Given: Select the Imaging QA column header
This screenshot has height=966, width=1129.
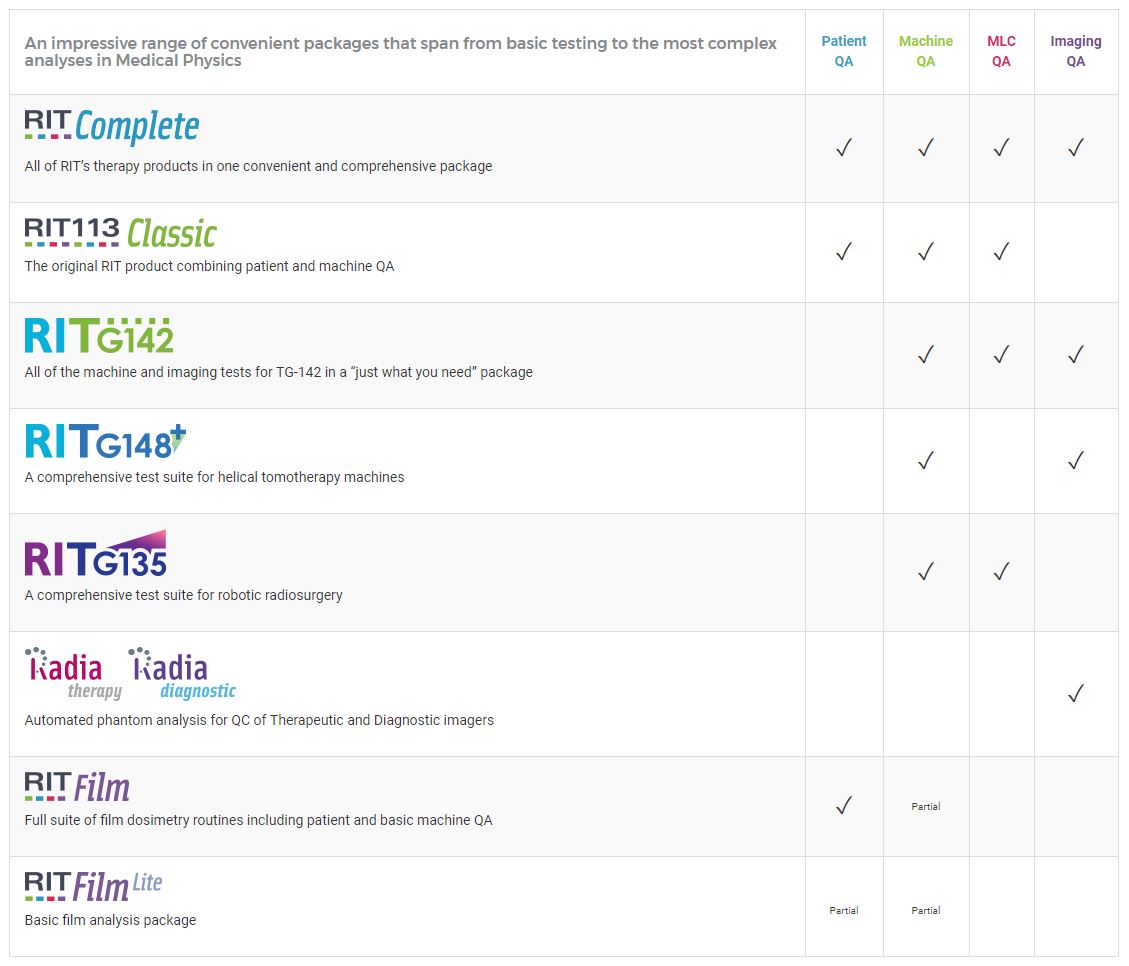Looking at the screenshot, I should 1076,51.
